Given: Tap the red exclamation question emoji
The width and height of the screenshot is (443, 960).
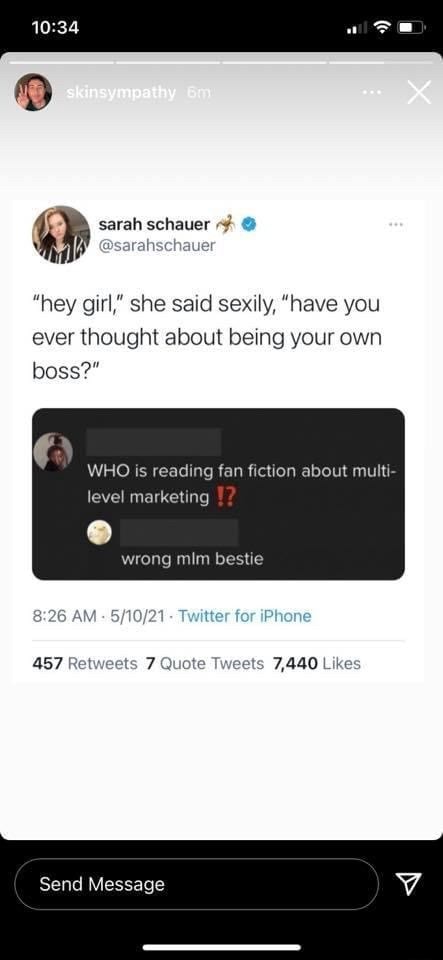Looking at the screenshot, I should pyautogui.click(x=226, y=497).
